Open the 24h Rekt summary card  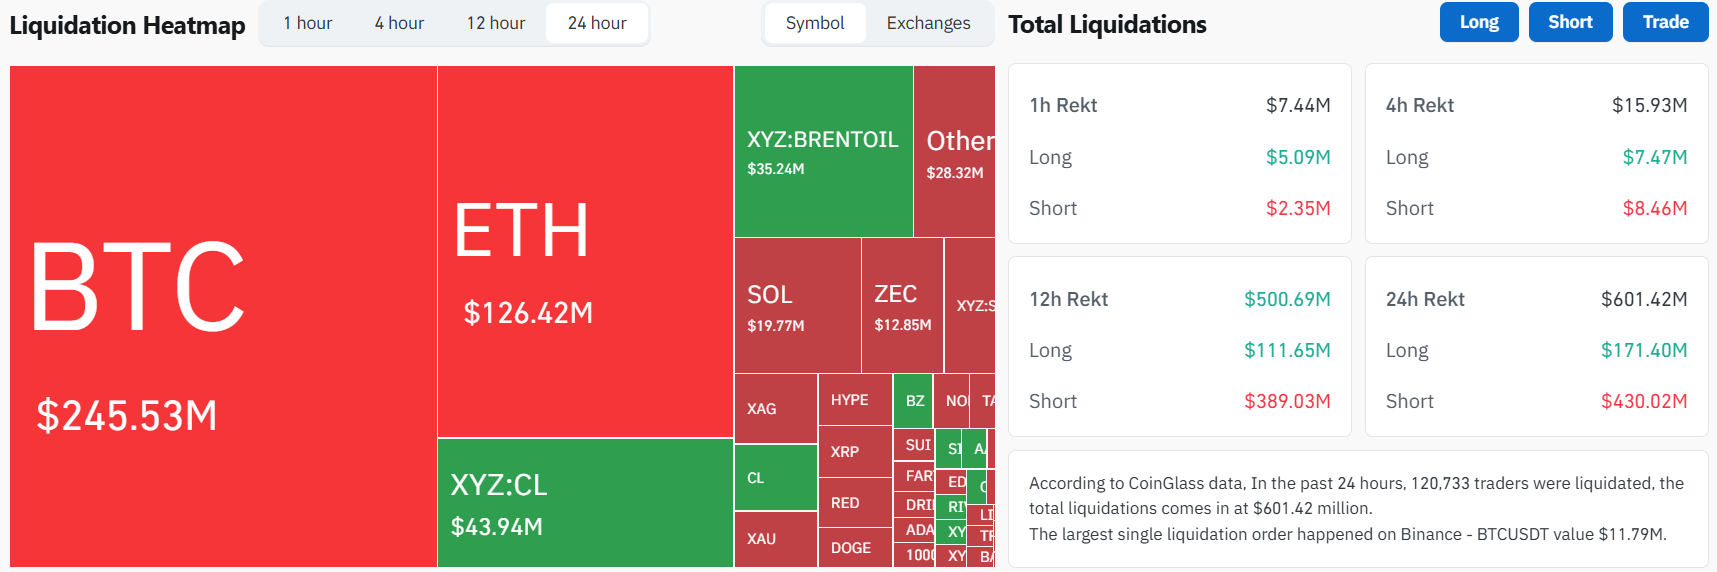tap(1535, 346)
